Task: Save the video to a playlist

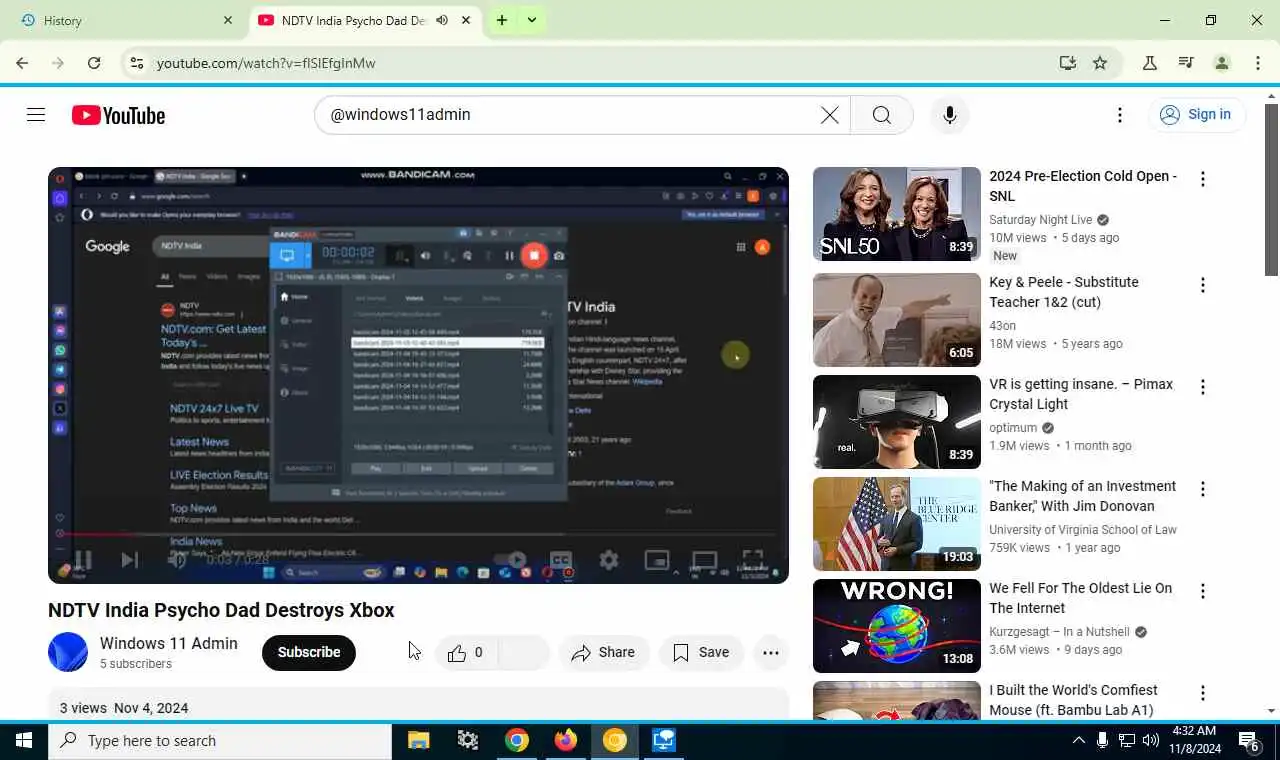Action: 701,653
